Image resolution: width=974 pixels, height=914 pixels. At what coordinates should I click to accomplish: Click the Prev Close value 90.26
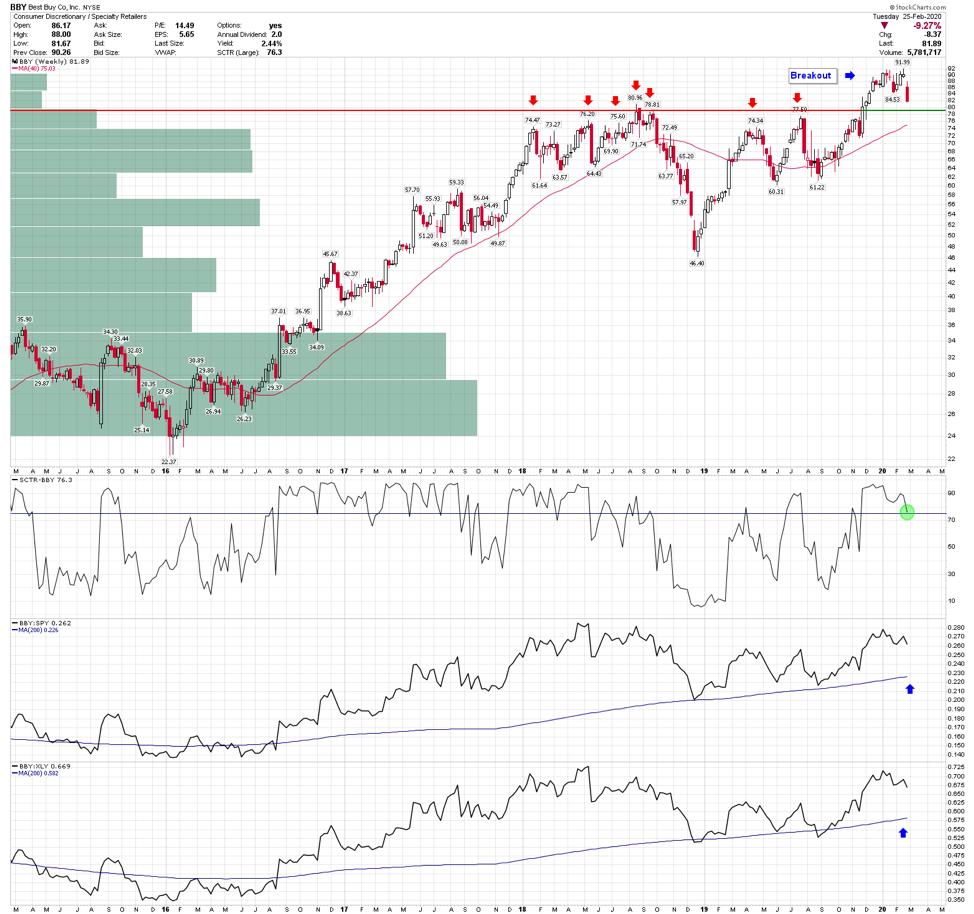[61, 52]
